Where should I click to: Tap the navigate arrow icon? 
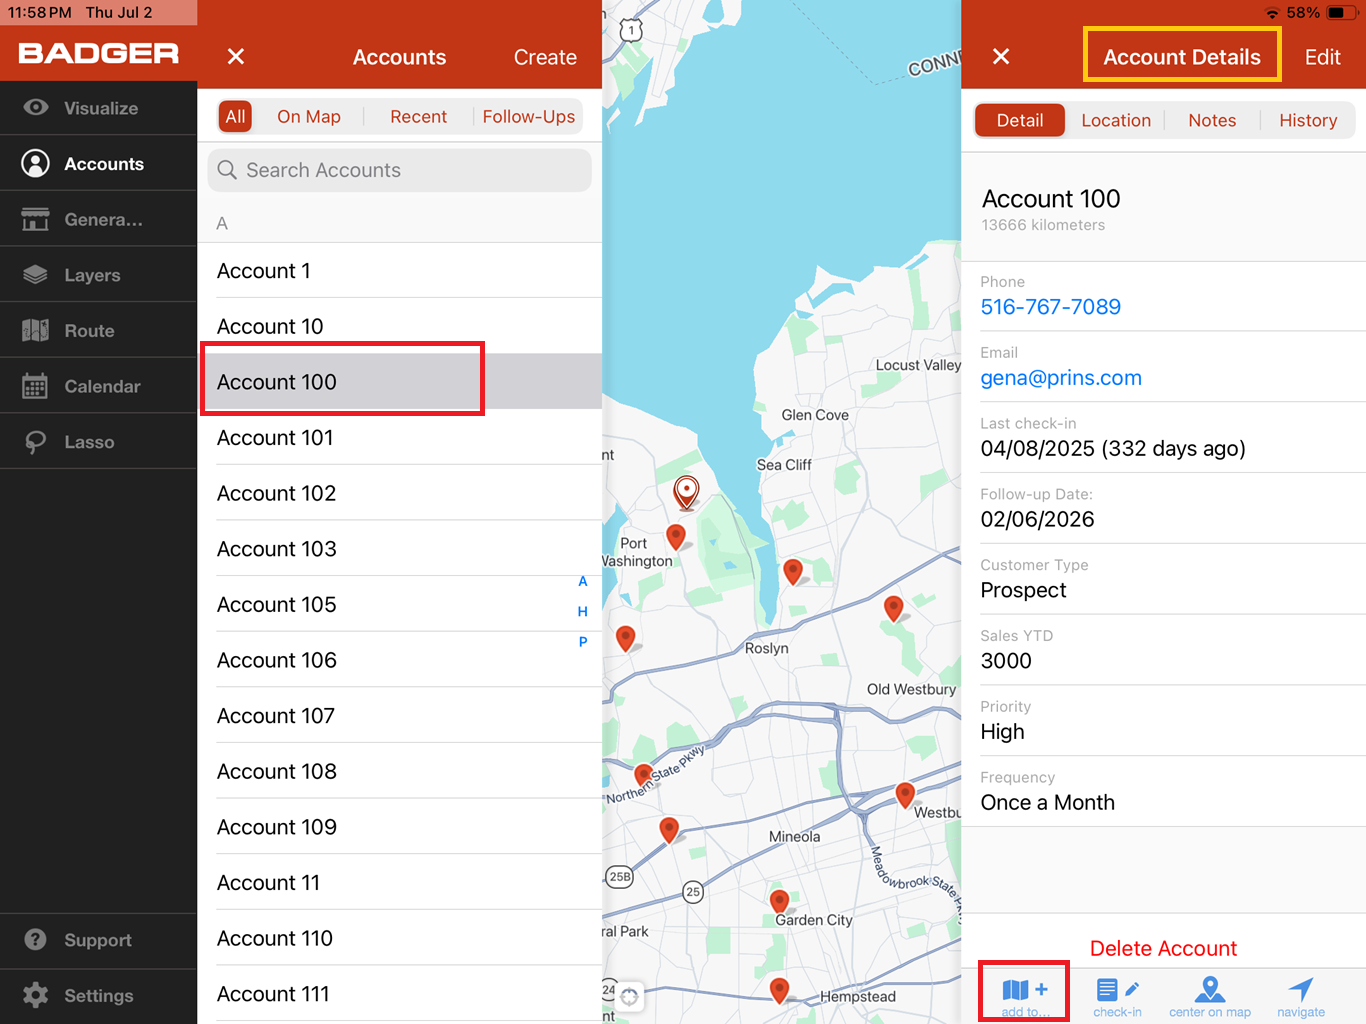[x=1301, y=990]
